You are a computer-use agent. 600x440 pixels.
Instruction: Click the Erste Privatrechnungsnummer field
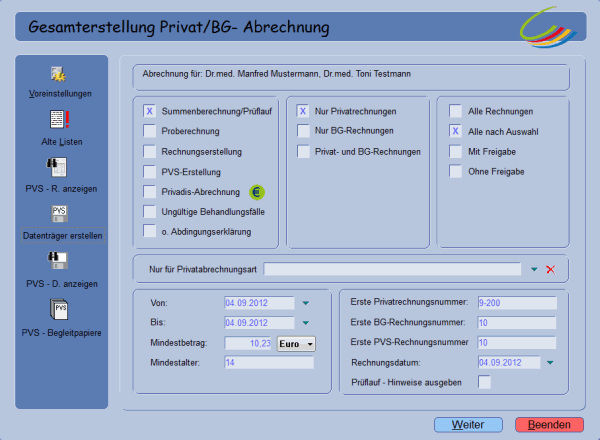click(x=516, y=302)
